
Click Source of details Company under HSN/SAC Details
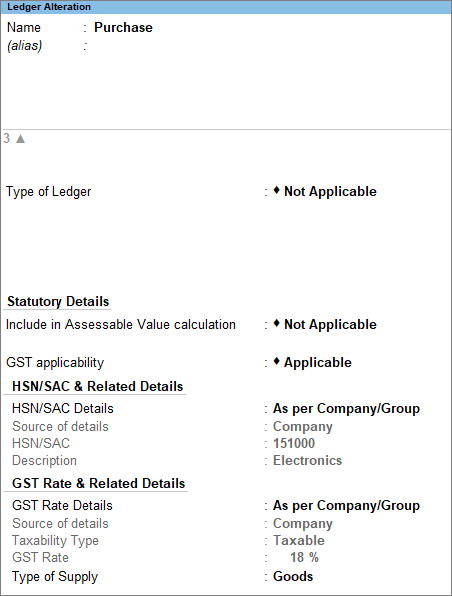[303, 426]
